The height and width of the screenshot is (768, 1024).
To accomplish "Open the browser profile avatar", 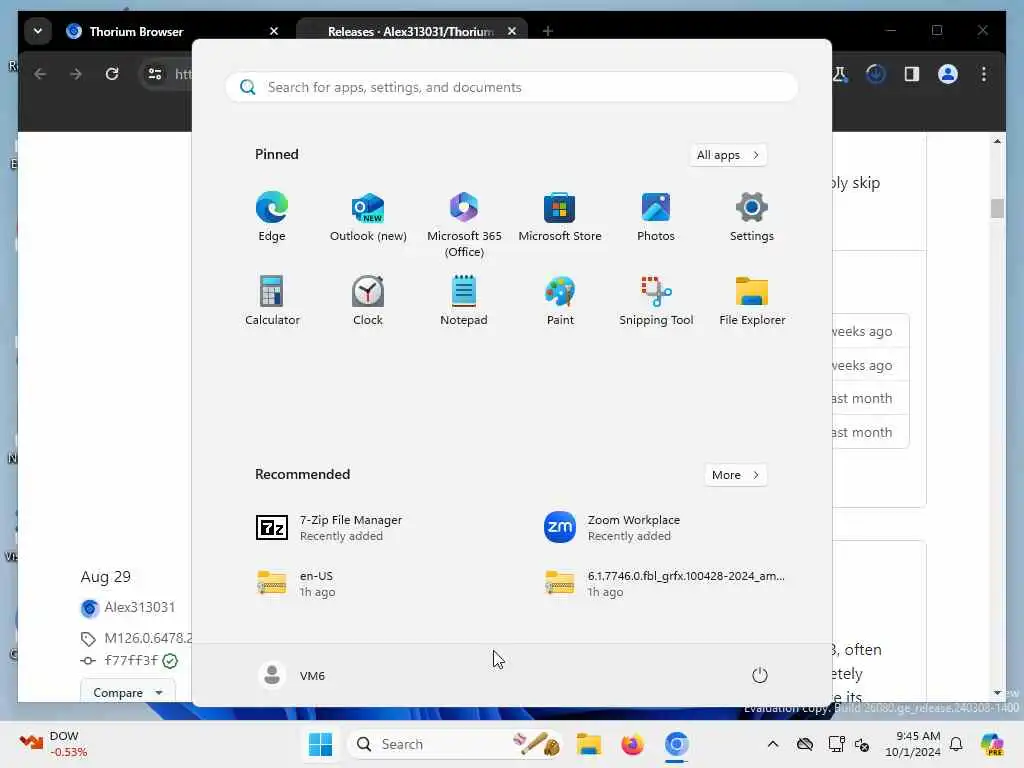I will click(x=948, y=74).
